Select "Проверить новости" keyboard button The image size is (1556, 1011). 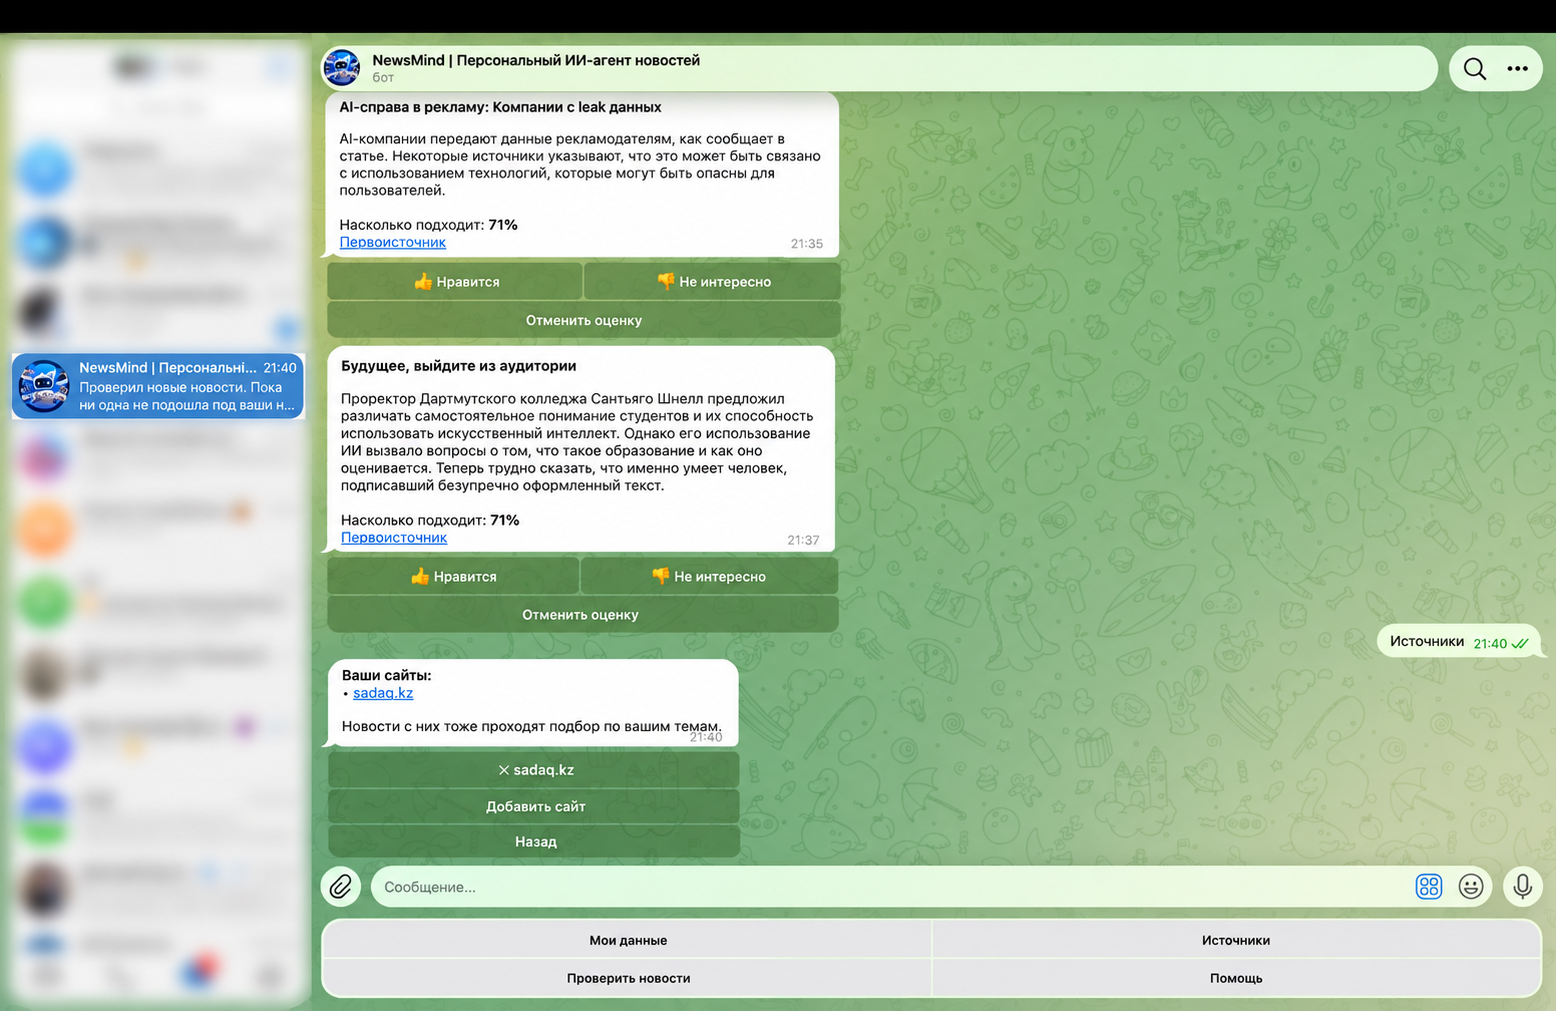[x=628, y=978]
